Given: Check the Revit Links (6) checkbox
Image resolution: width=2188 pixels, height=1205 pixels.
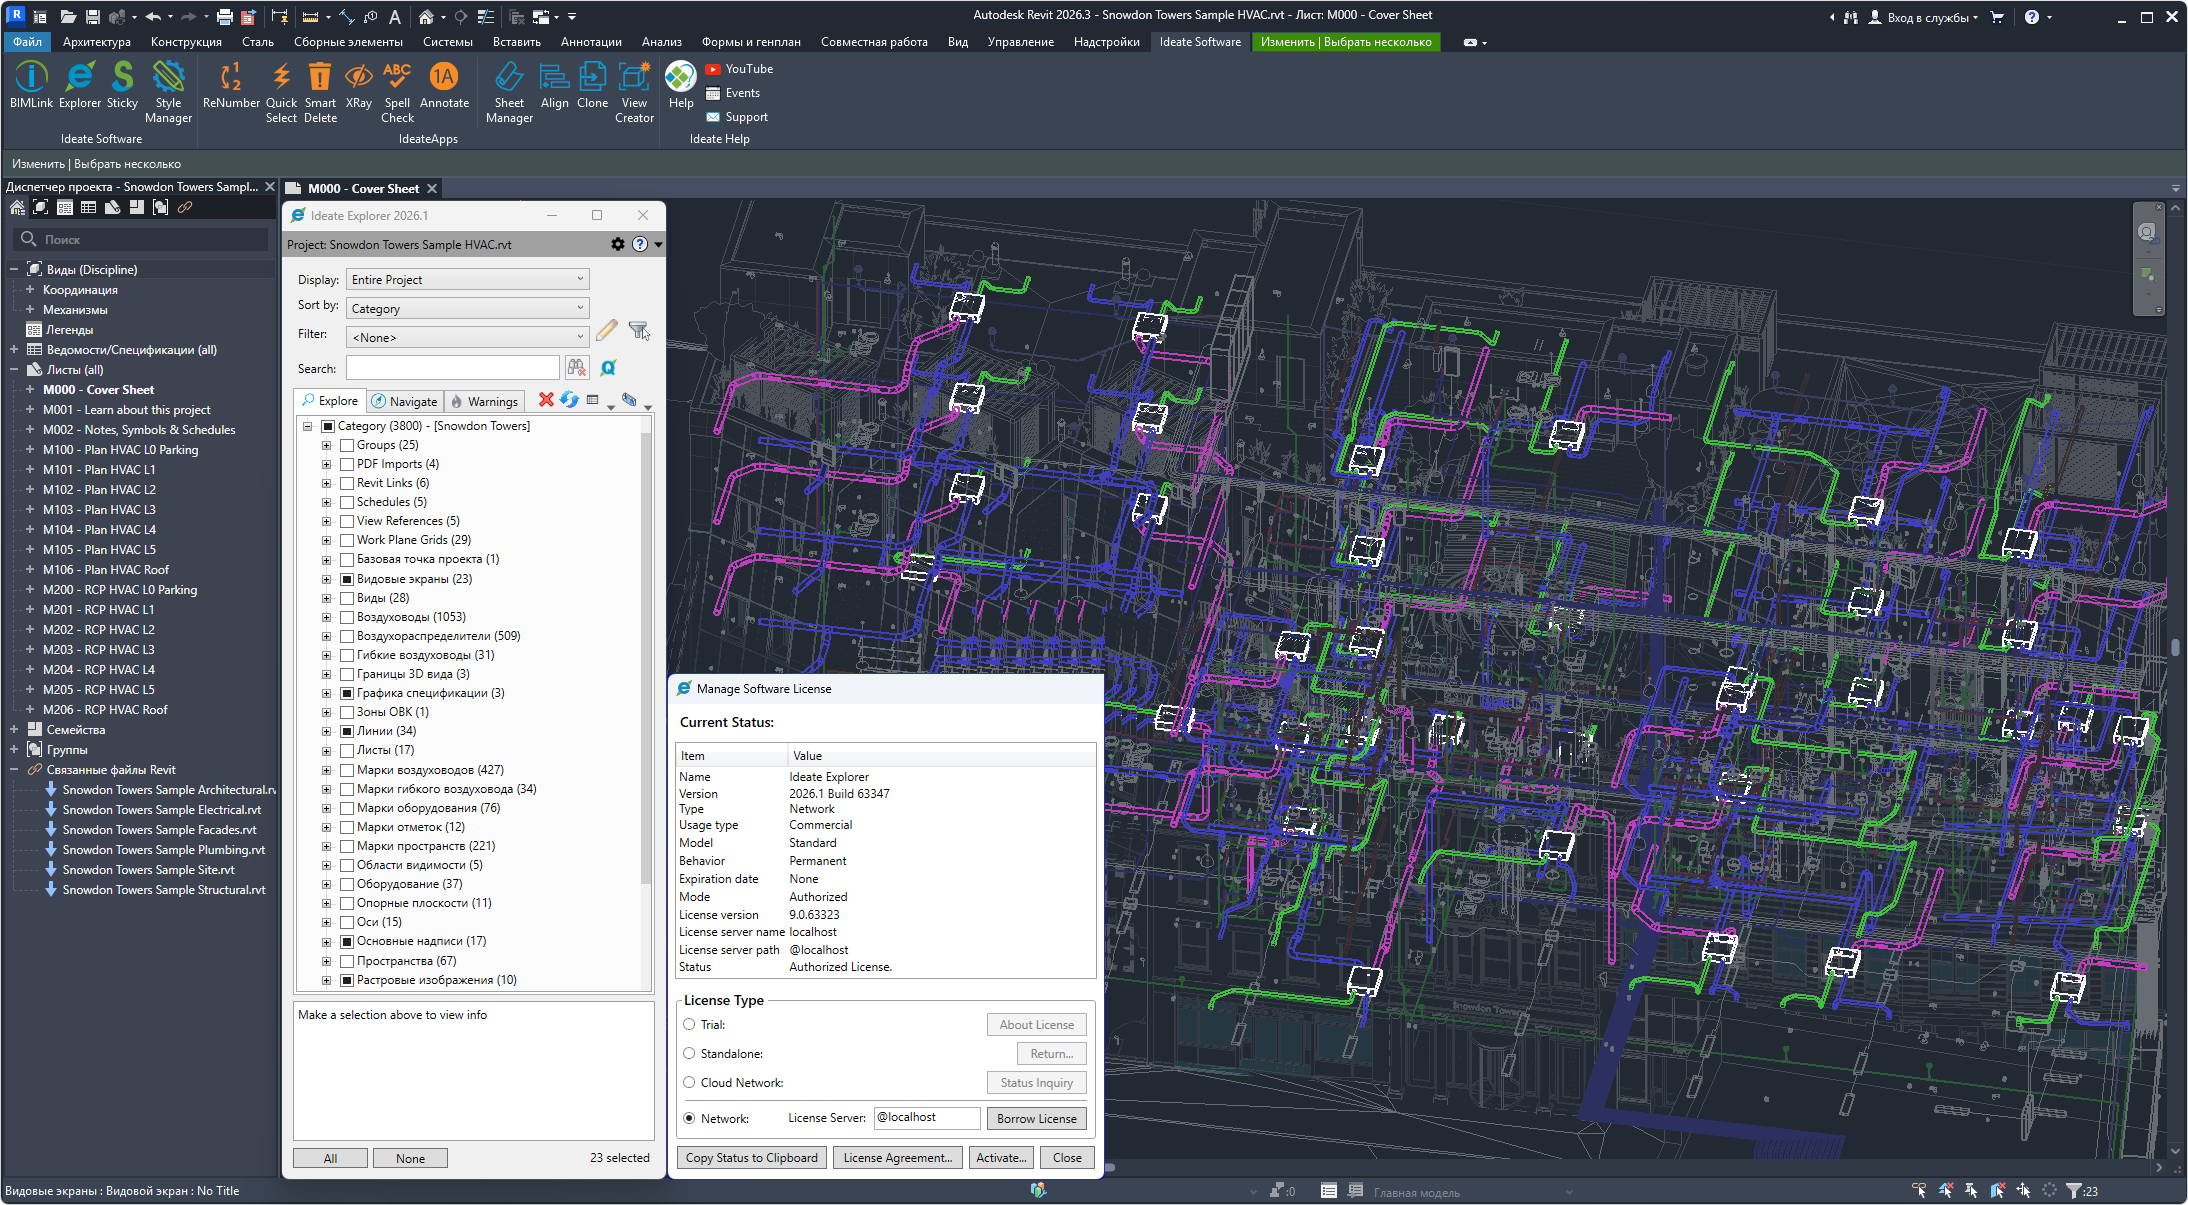Looking at the screenshot, I should click(347, 483).
